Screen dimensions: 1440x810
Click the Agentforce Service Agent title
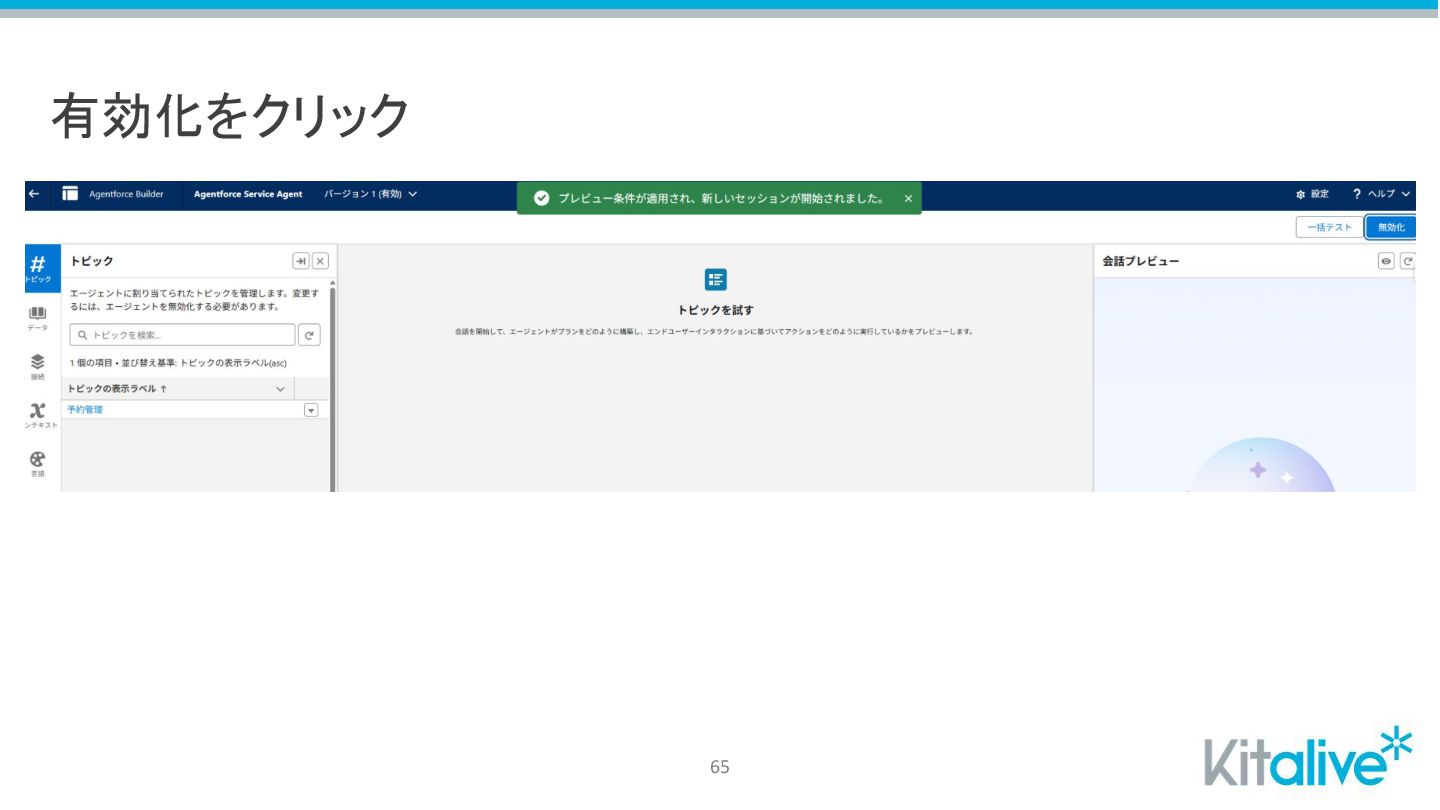pos(248,194)
